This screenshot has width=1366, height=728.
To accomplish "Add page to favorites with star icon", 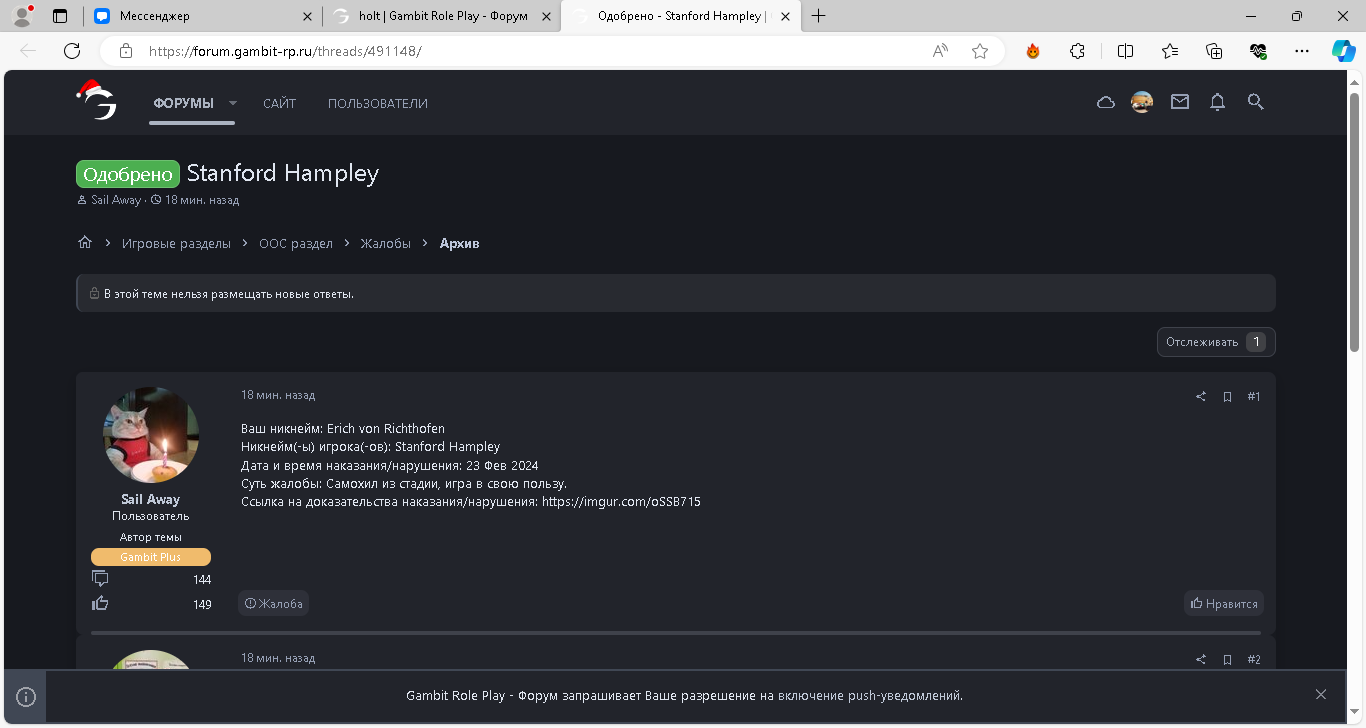I will pos(980,51).
